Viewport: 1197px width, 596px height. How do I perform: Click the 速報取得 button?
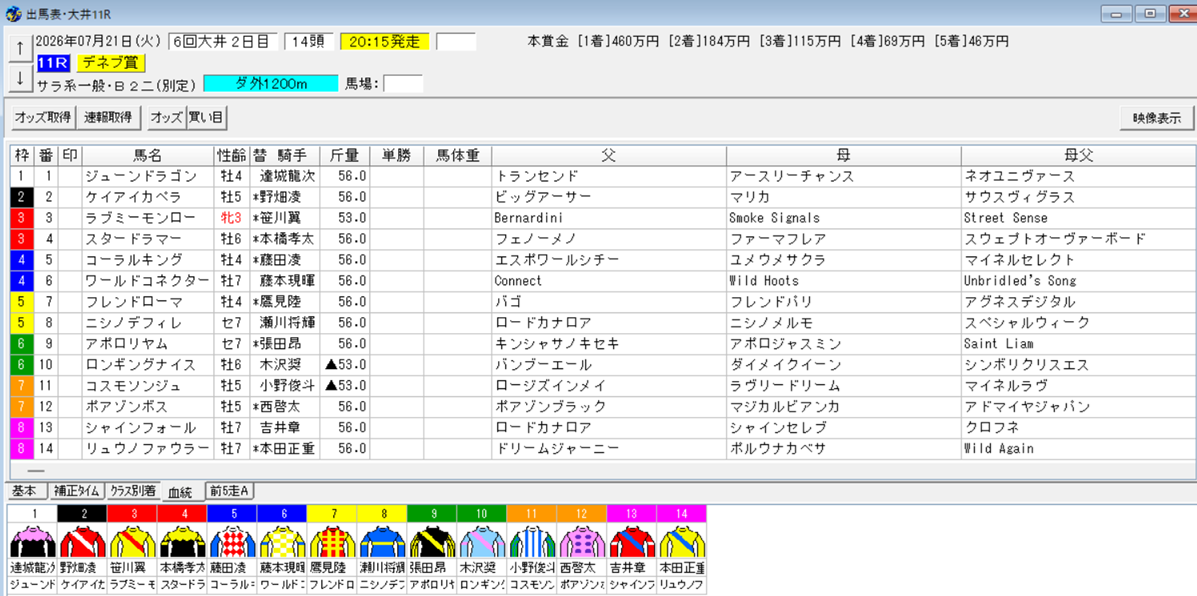108,118
